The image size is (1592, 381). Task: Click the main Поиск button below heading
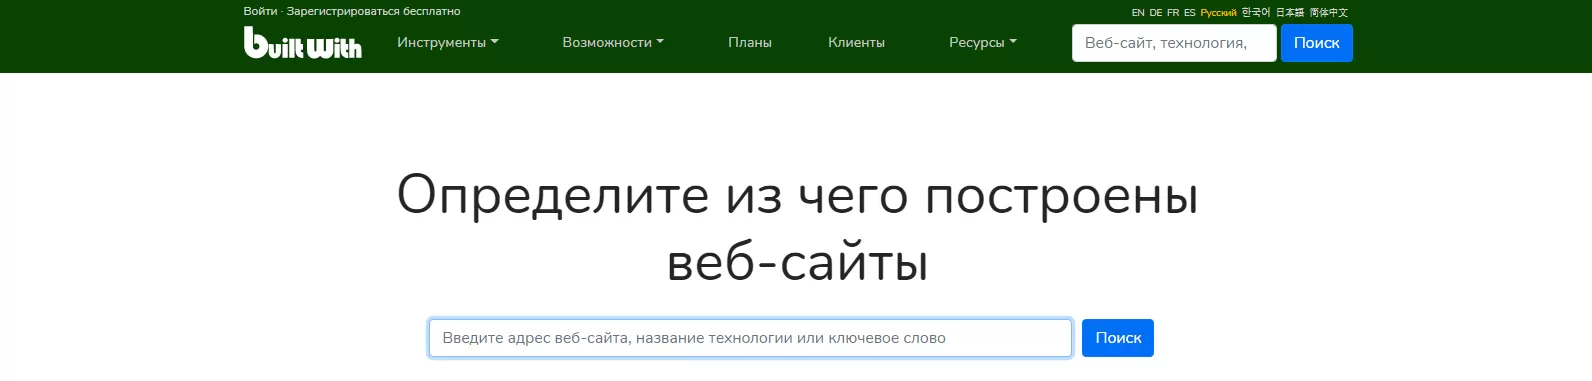(1118, 338)
